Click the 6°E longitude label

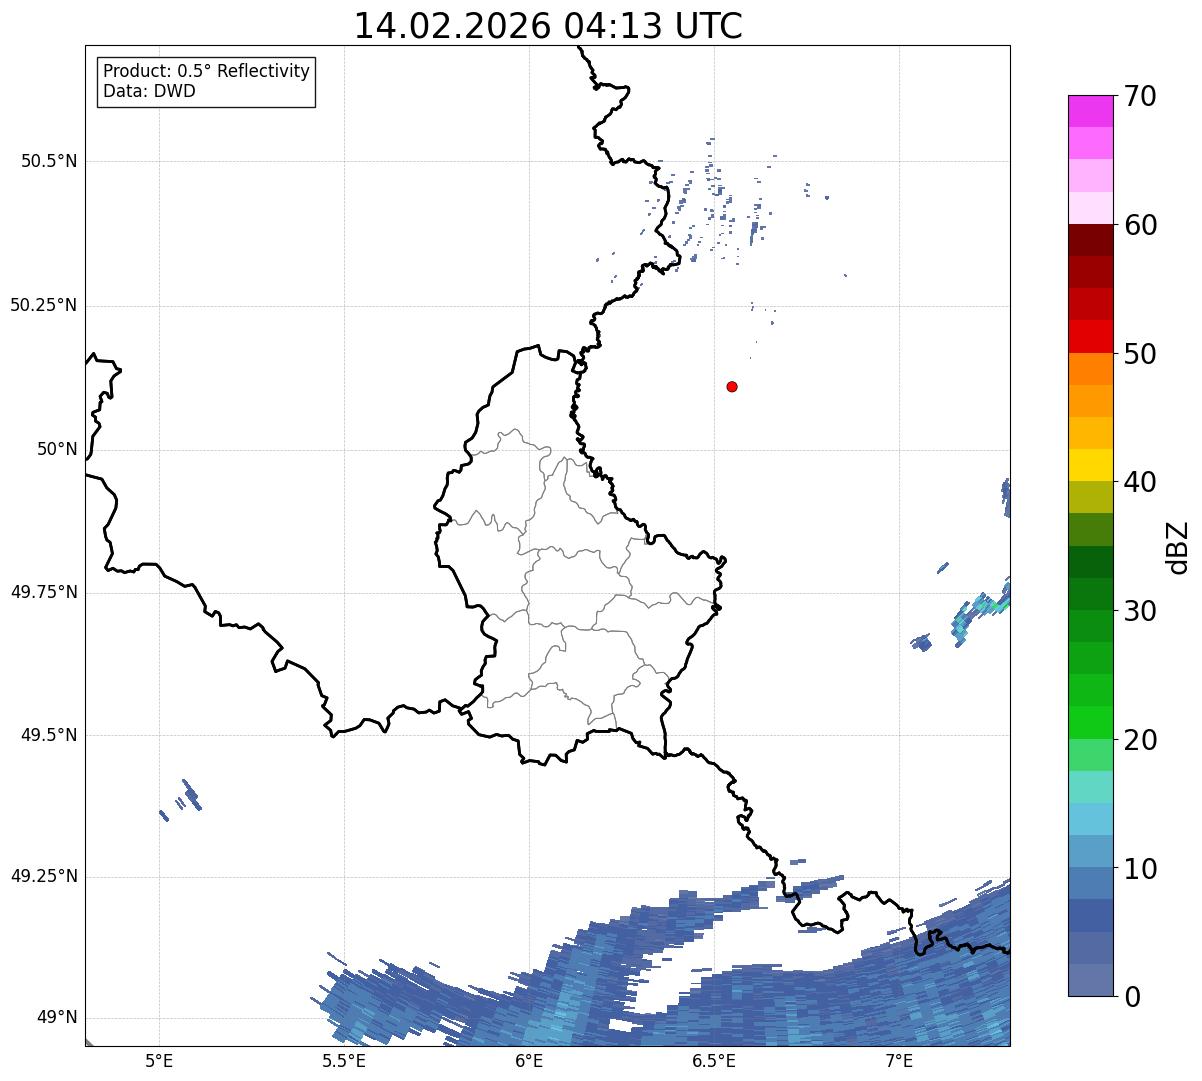(x=529, y=1060)
